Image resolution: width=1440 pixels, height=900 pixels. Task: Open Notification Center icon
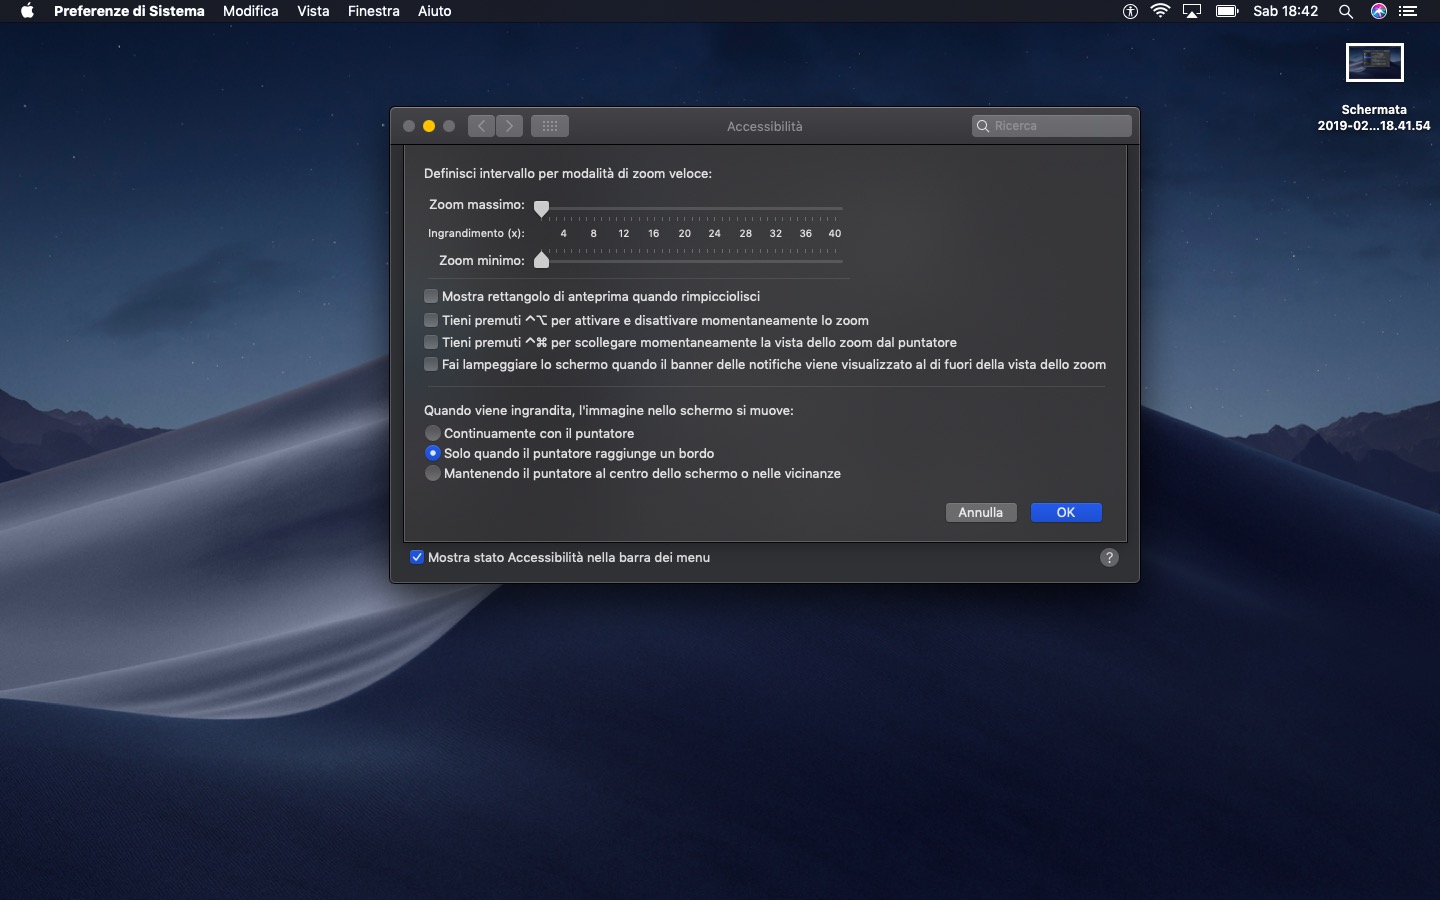1408,11
